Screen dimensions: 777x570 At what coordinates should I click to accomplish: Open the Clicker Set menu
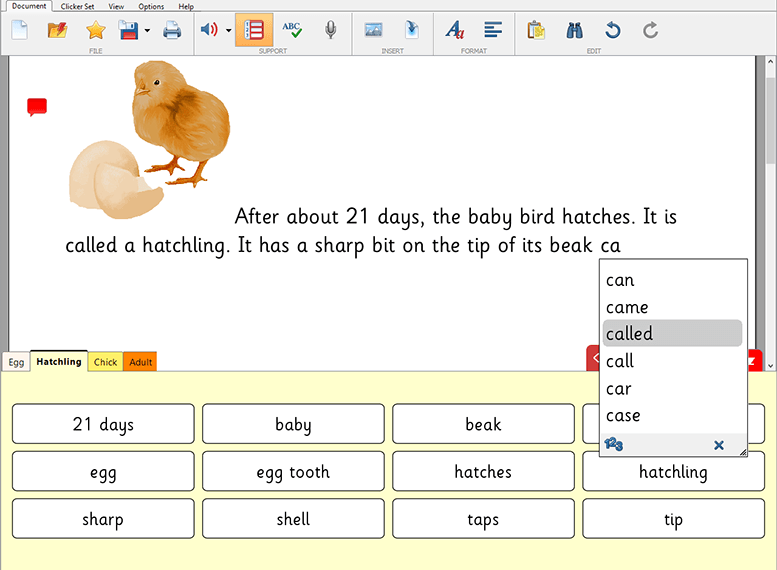[77, 6]
